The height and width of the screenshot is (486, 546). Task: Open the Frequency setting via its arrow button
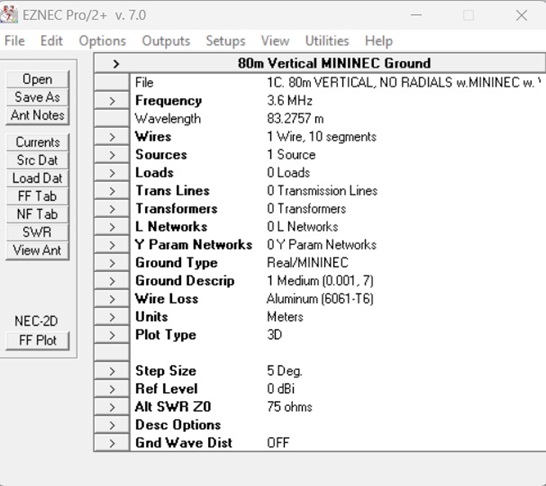point(112,101)
